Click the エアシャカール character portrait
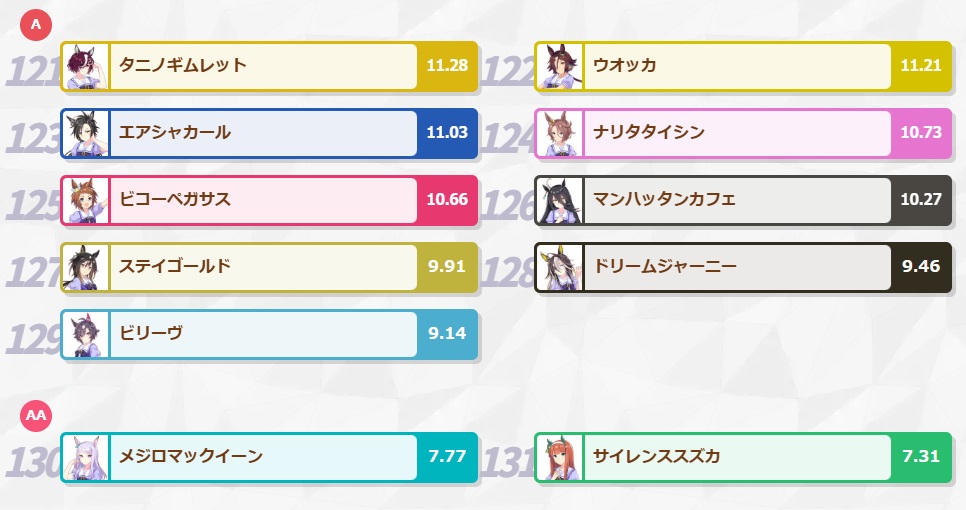Screen dimensions: 966x510 point(86,134)
